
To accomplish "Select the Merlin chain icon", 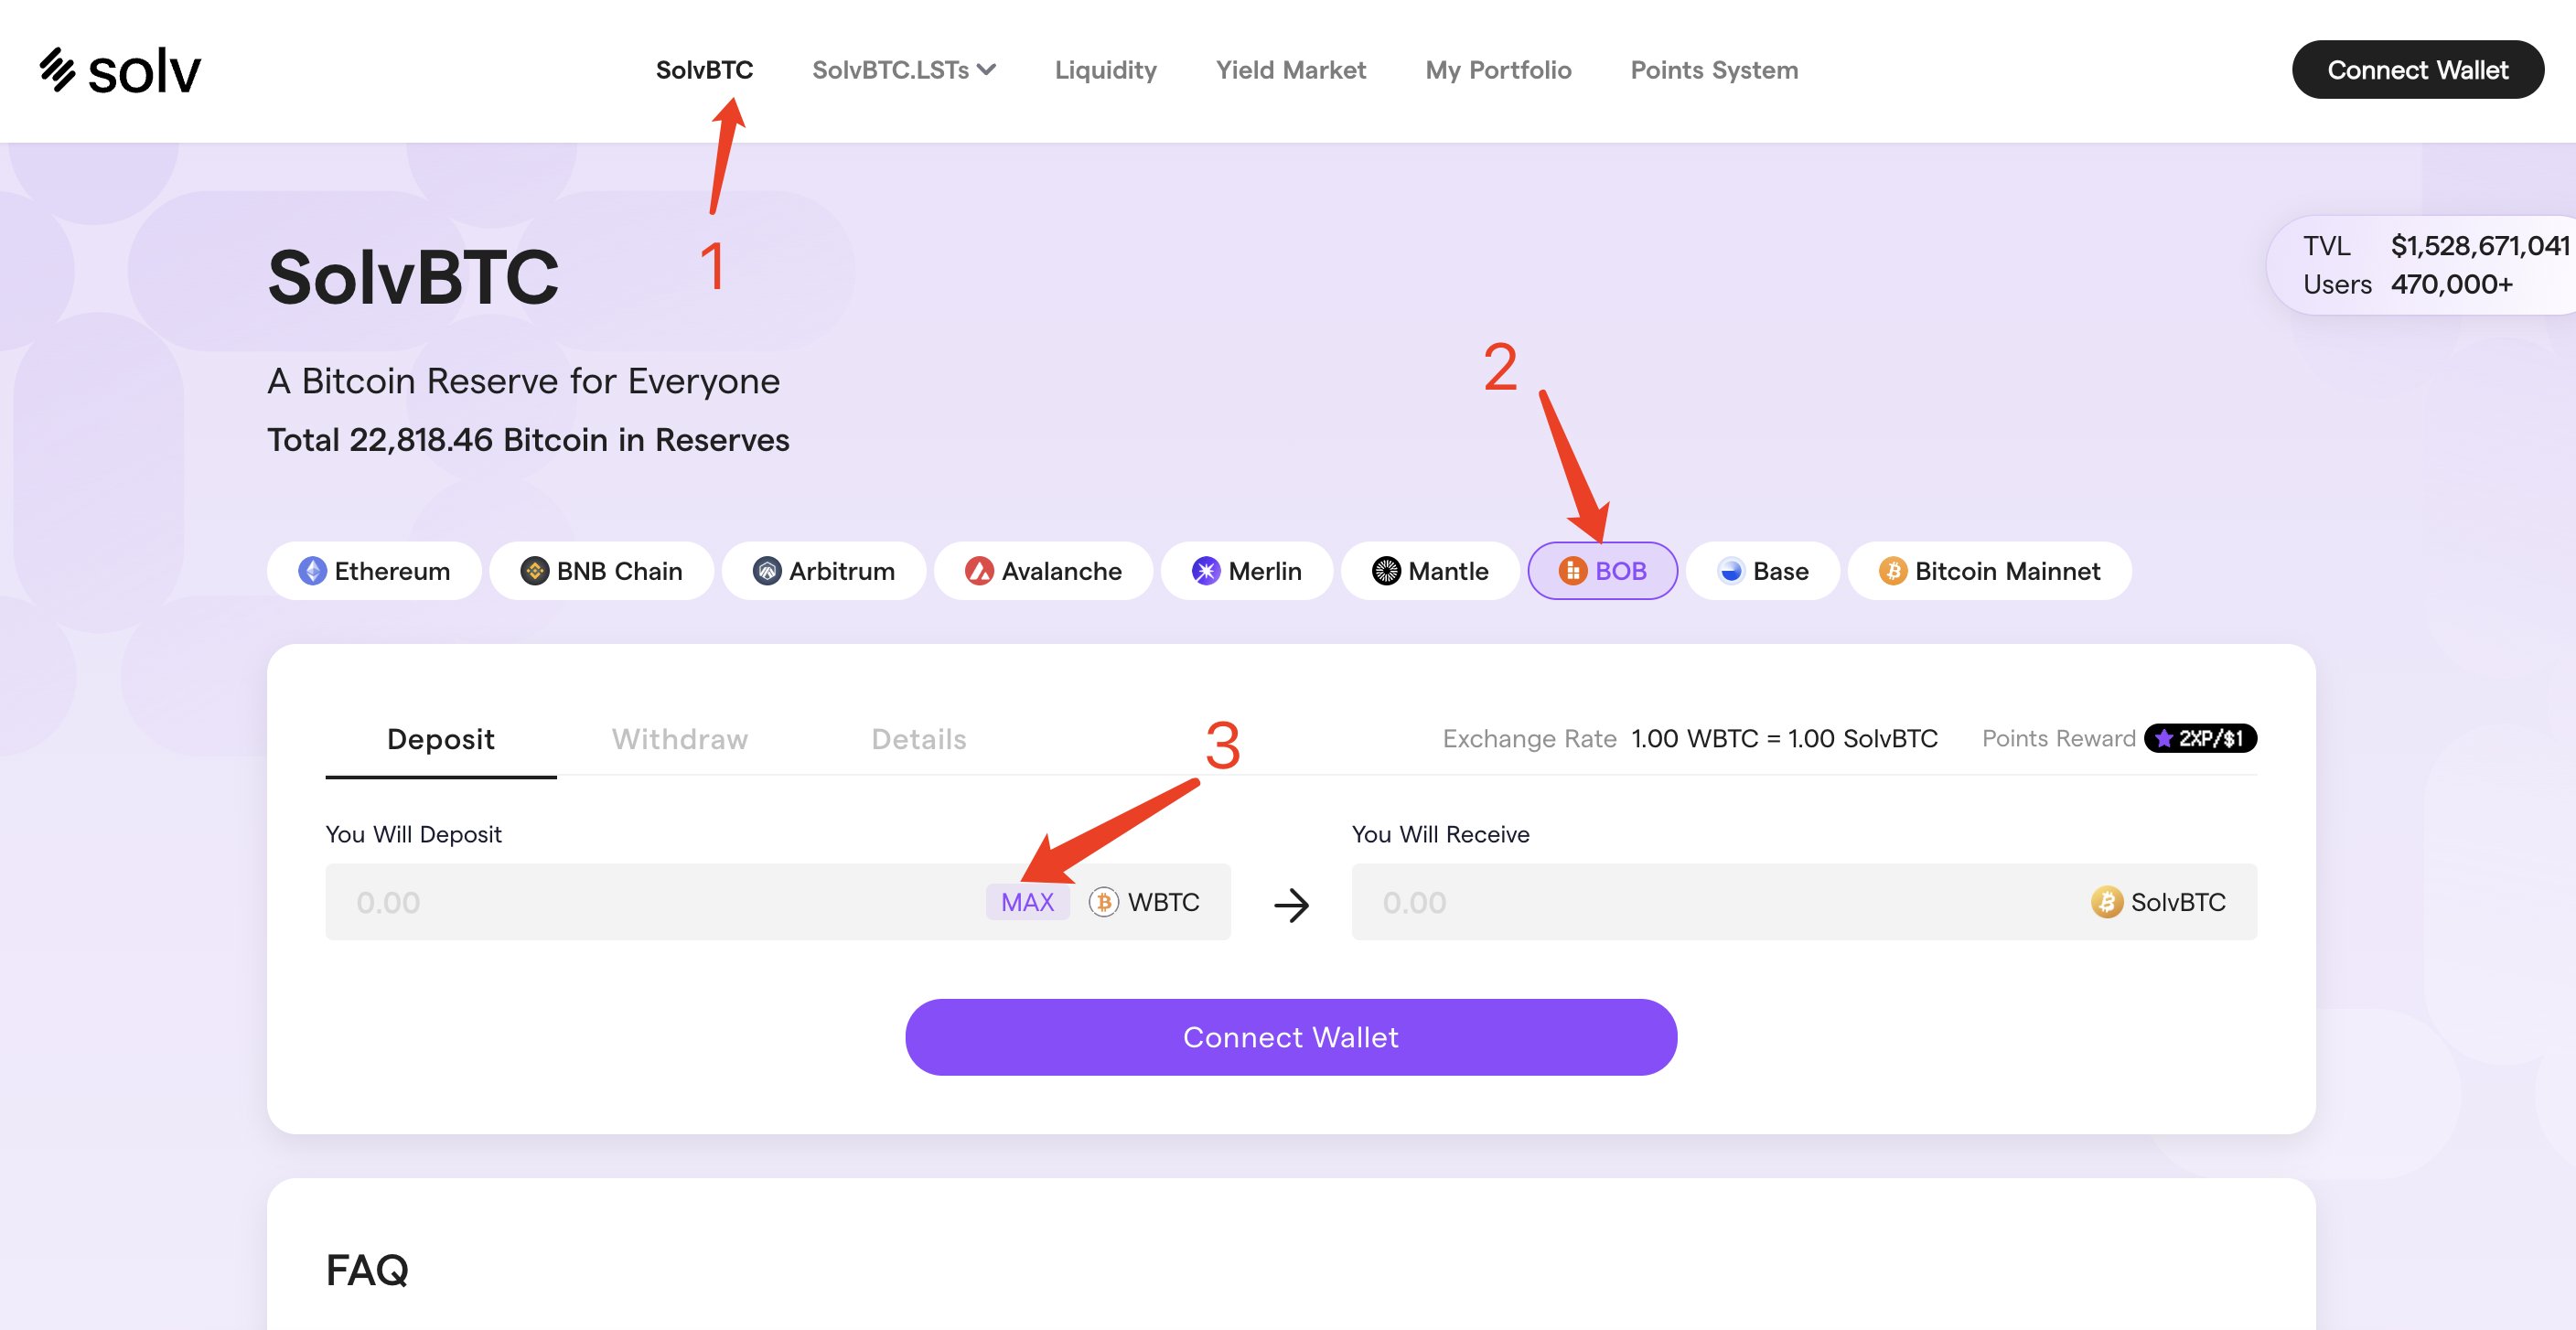I will 1206,571.
